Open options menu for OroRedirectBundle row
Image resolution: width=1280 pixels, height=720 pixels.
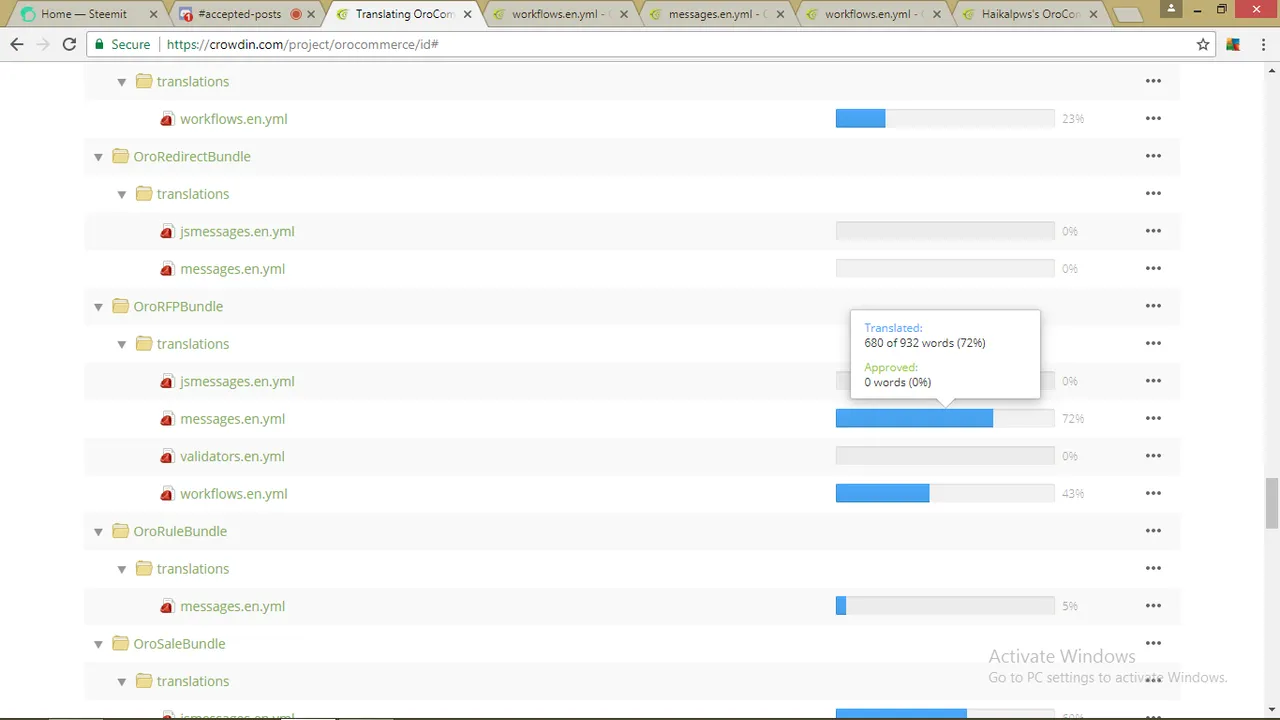[1153, 156]
